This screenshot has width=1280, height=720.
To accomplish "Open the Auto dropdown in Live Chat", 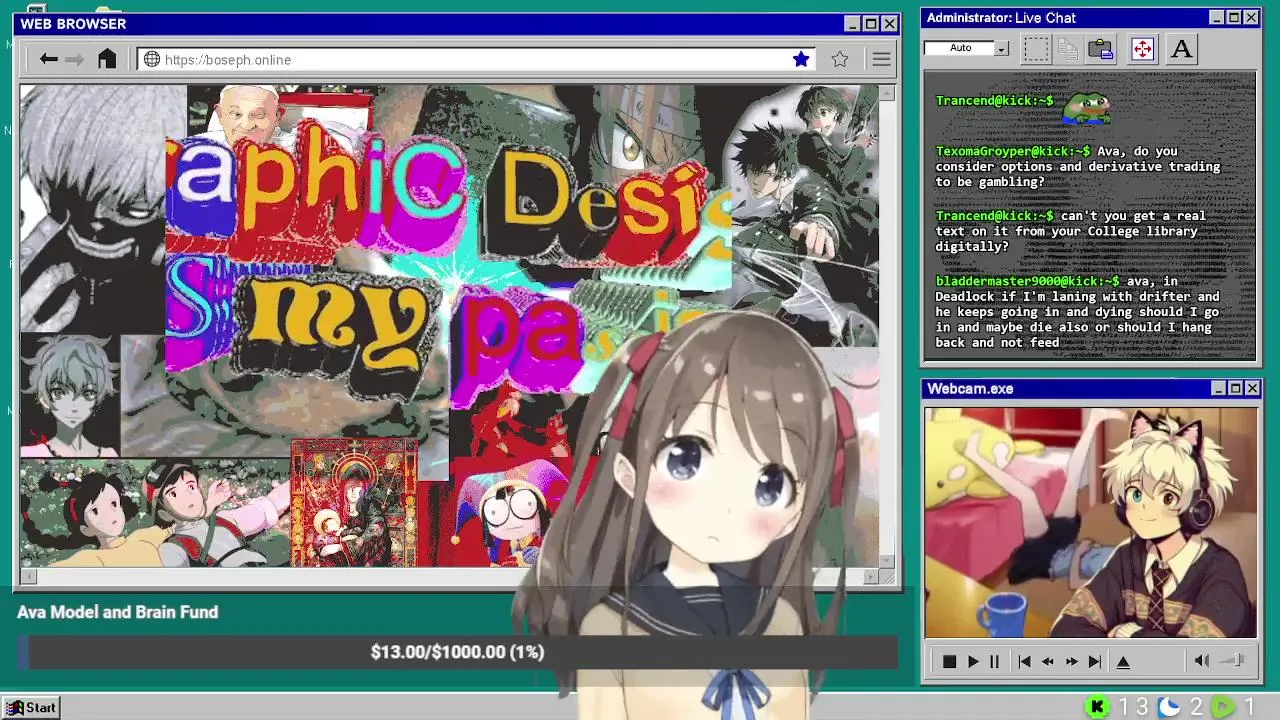I will click(x=1002, y=48).
